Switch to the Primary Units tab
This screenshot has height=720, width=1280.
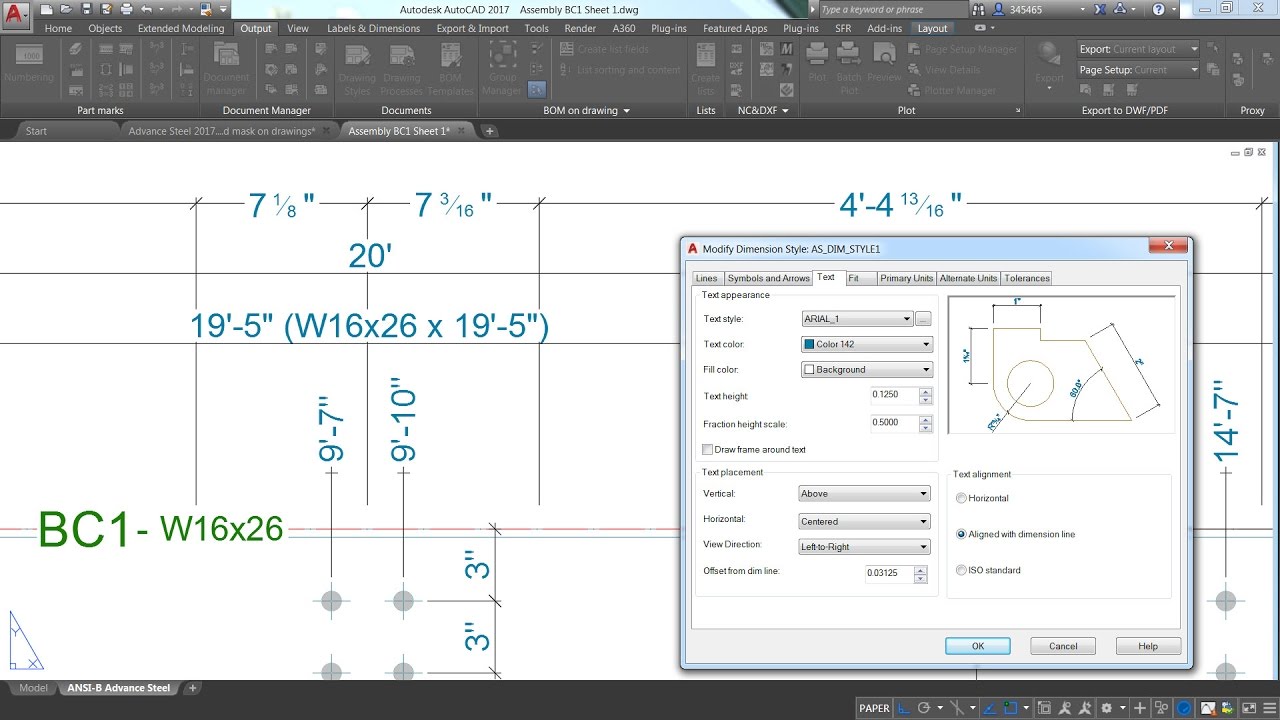906,278
